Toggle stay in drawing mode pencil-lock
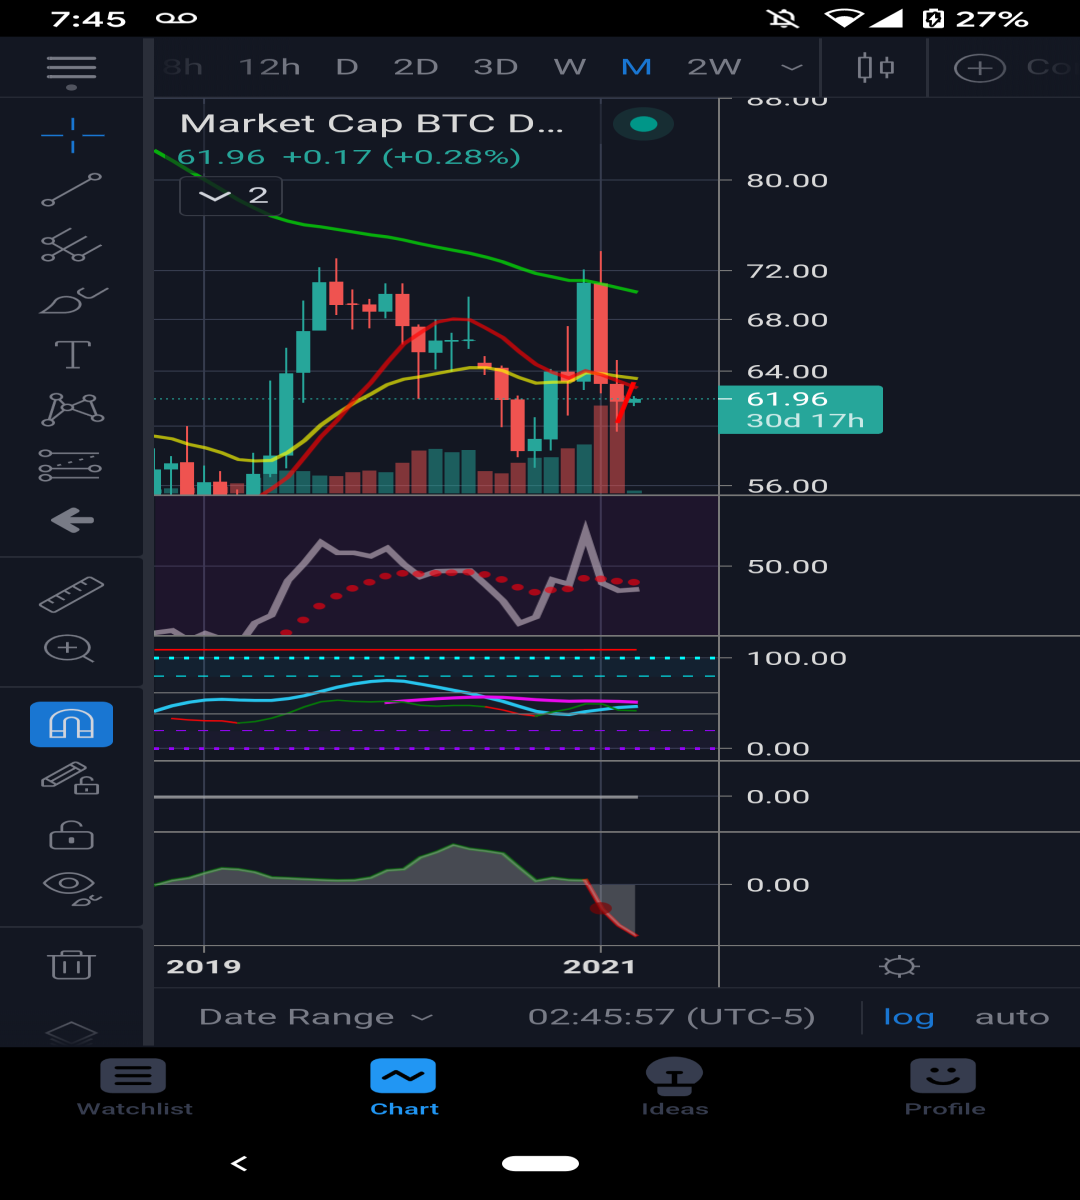The width and height of the screenshot is (1080, 1200). [70, 778]
